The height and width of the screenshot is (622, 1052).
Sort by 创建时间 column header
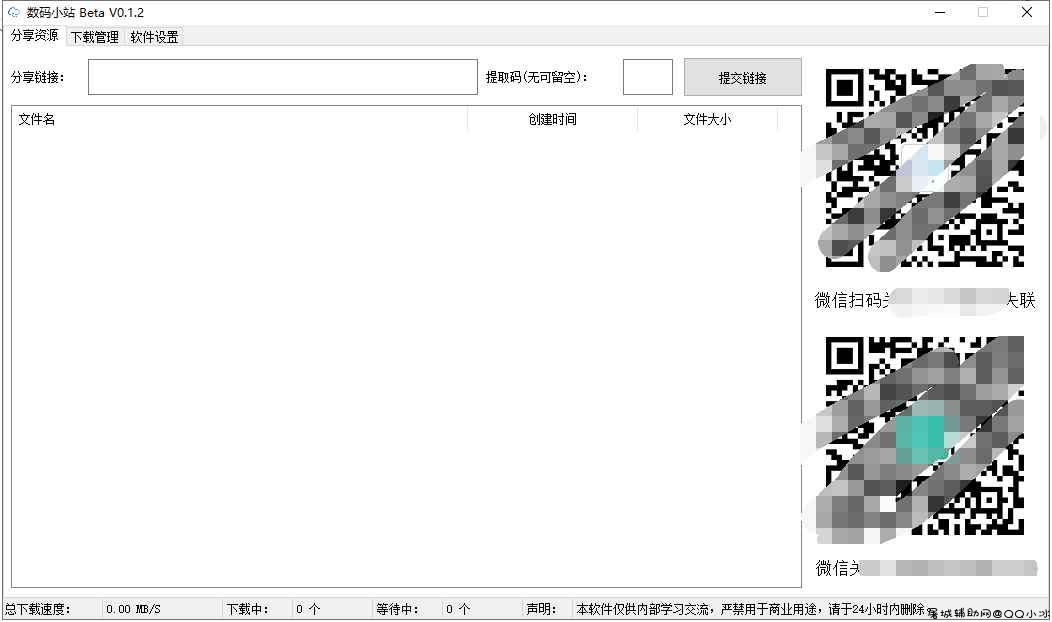point(552,119)
